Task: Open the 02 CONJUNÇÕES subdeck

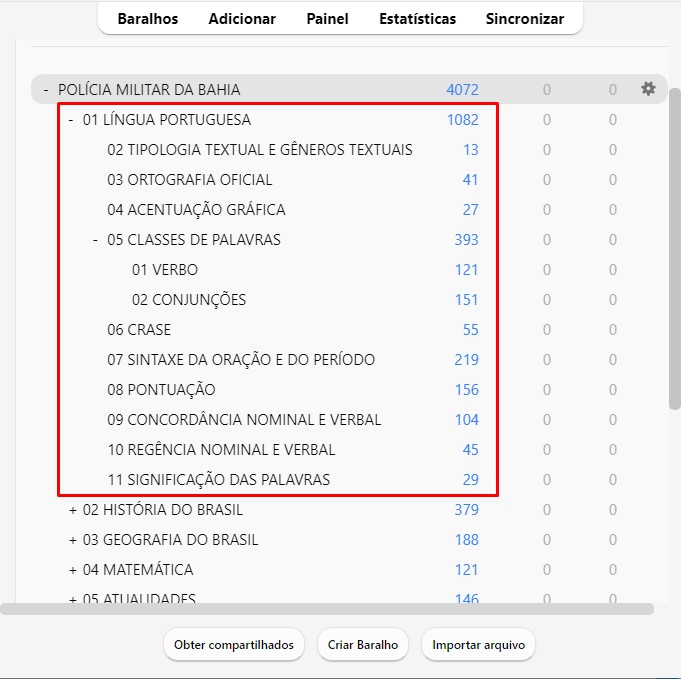Action: point(189,299)
